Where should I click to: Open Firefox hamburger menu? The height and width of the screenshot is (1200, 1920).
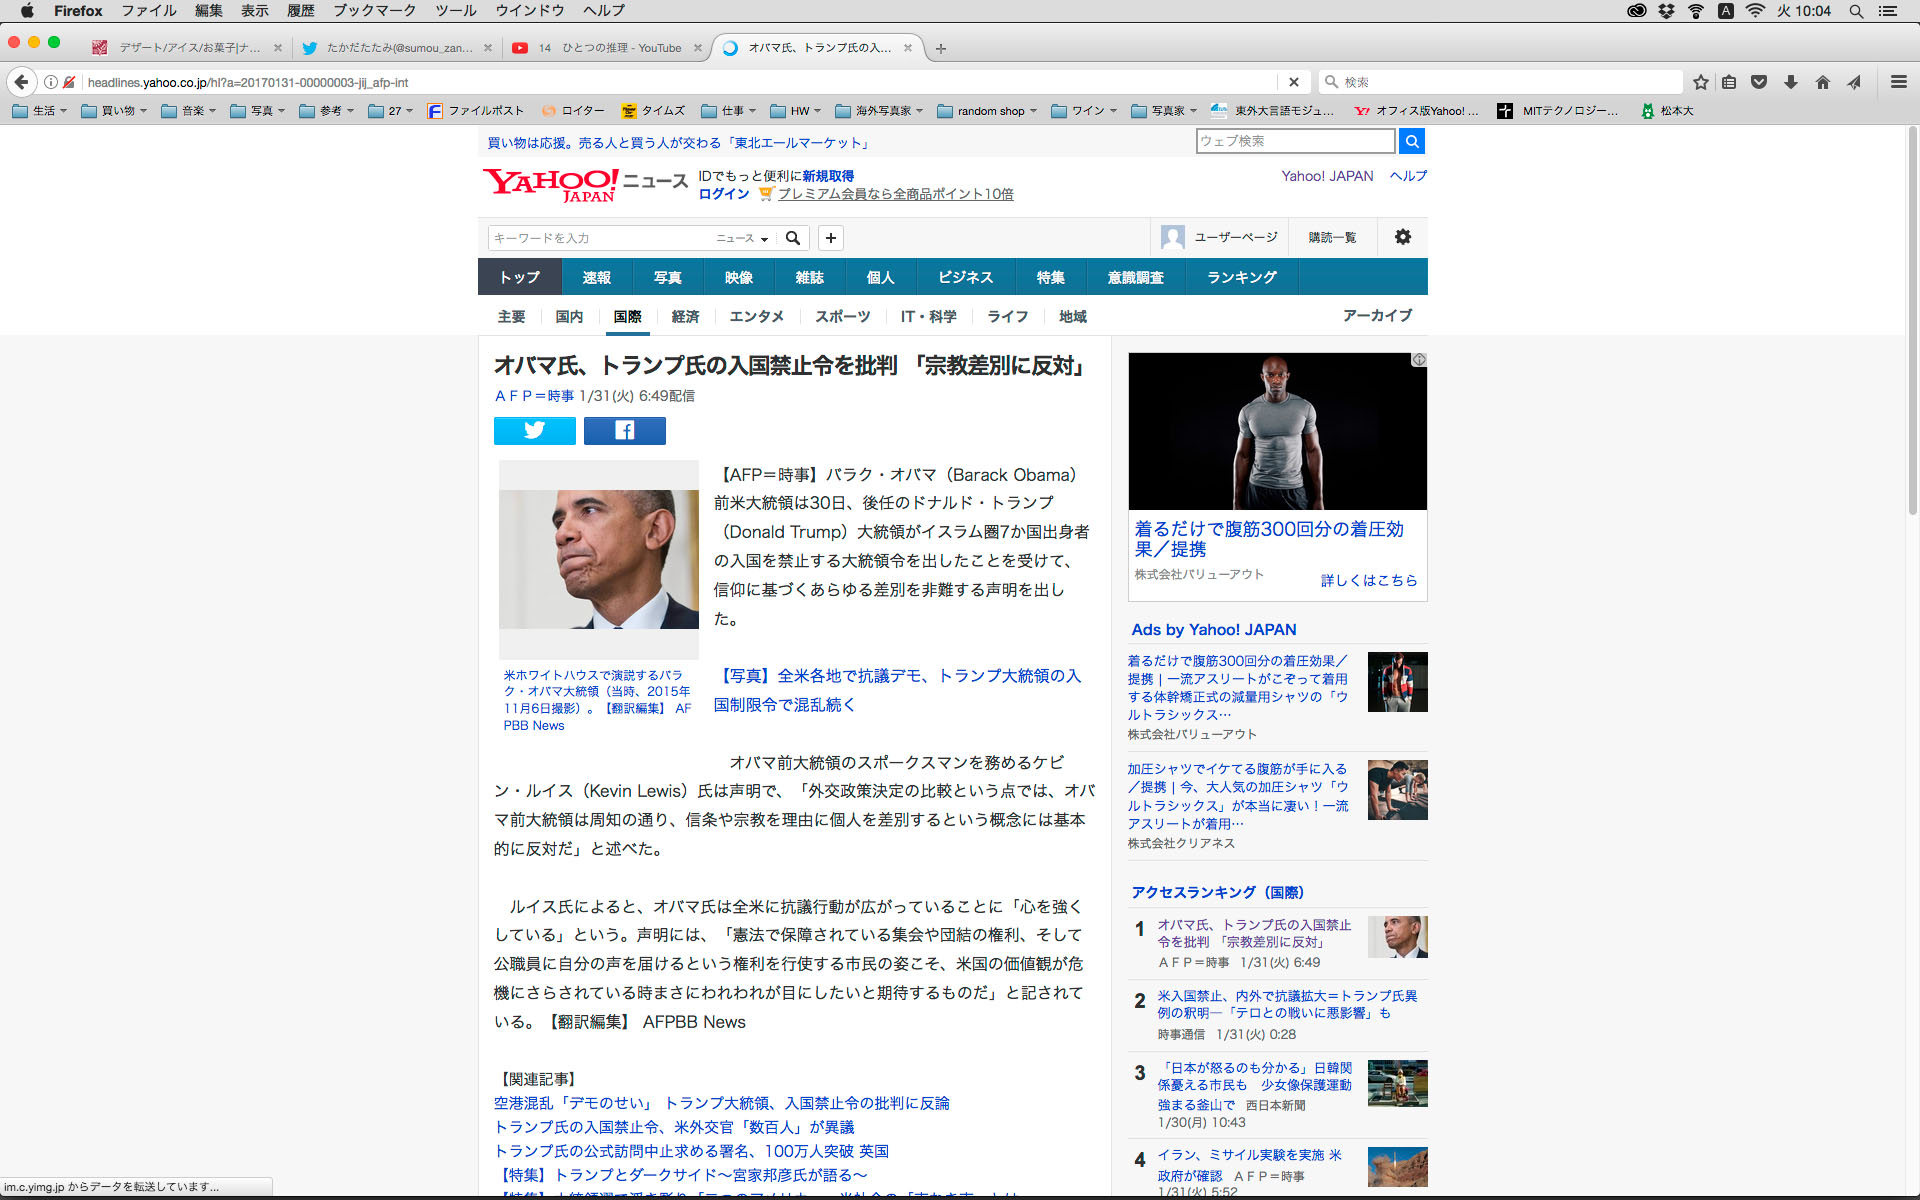1898,82
